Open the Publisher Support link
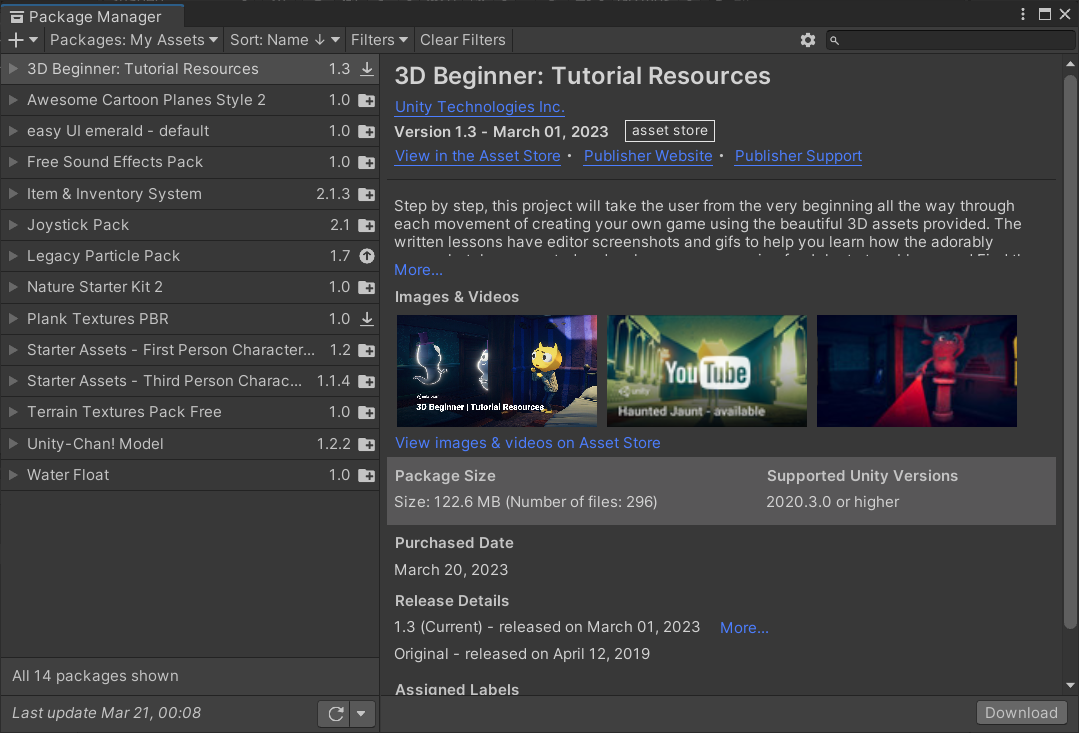1079x733 pixels. pos(798,156)
